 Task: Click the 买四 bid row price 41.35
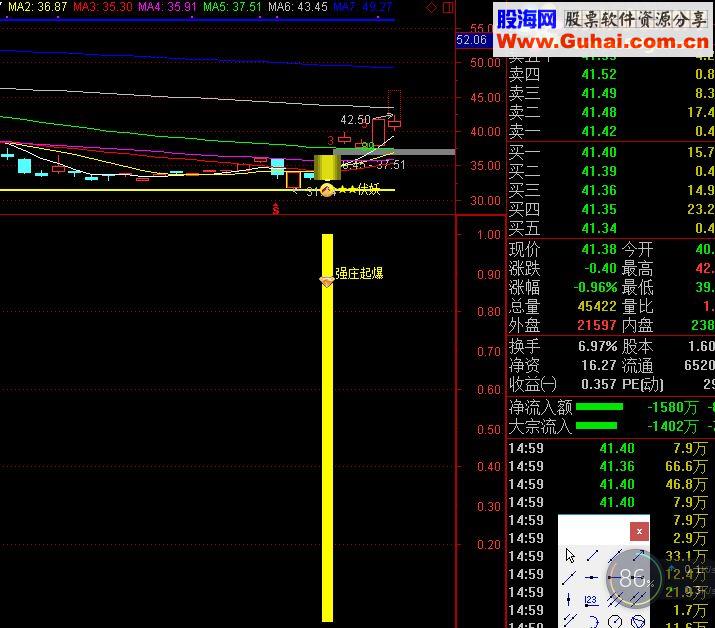[599, 209]
